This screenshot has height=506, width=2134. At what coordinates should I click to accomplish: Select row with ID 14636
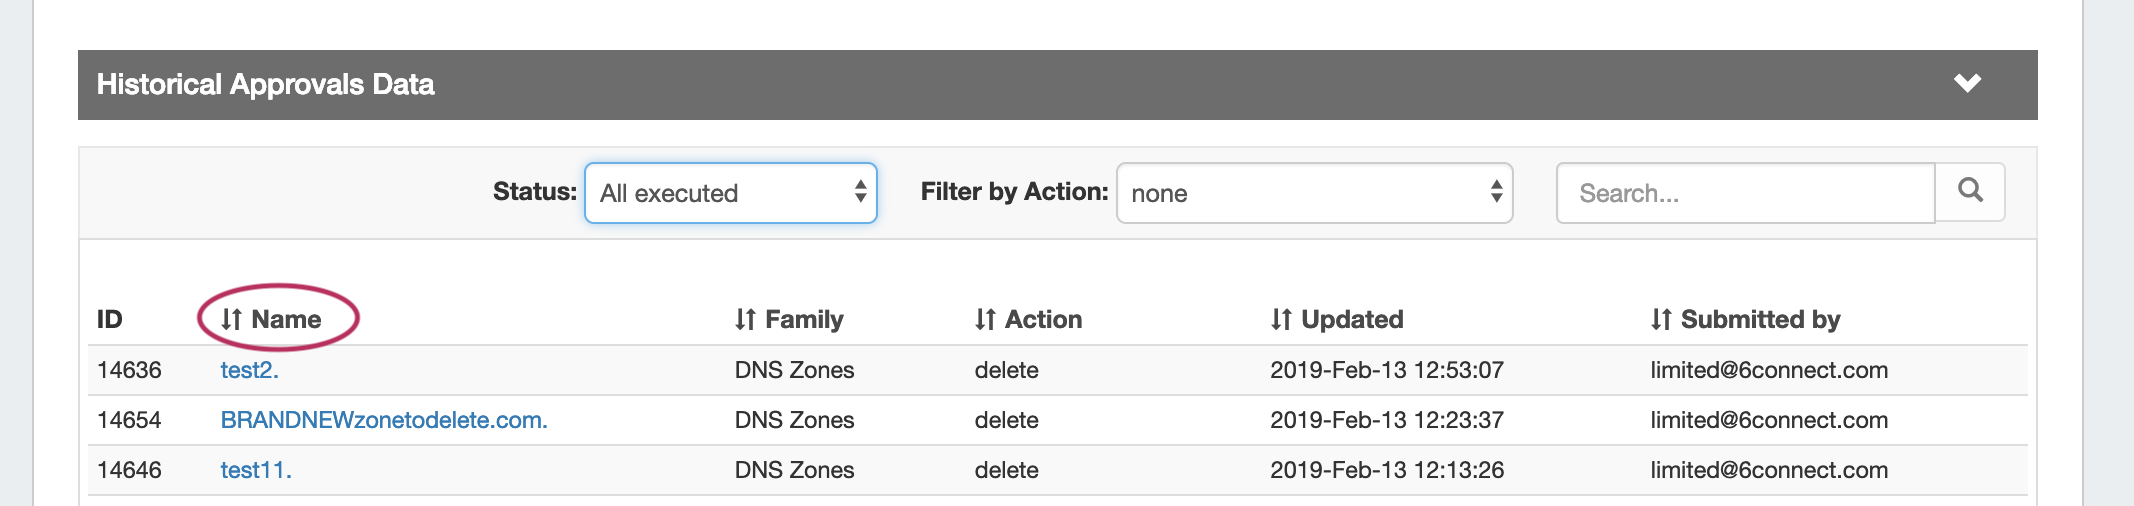(x=129, y=370)
